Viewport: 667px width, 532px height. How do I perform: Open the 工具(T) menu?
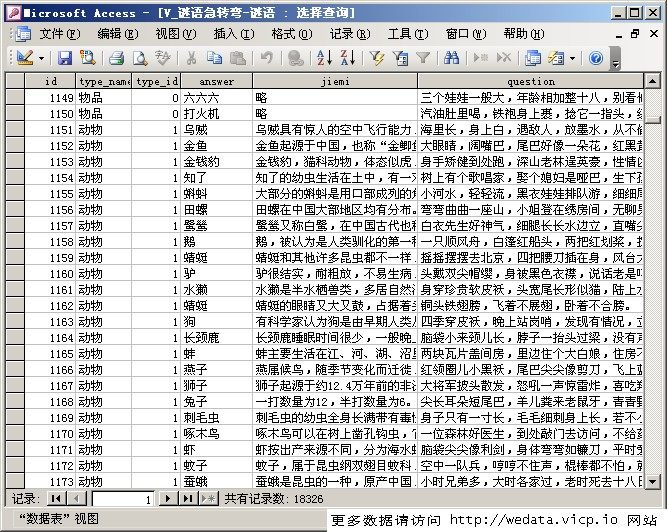point(408,34)
